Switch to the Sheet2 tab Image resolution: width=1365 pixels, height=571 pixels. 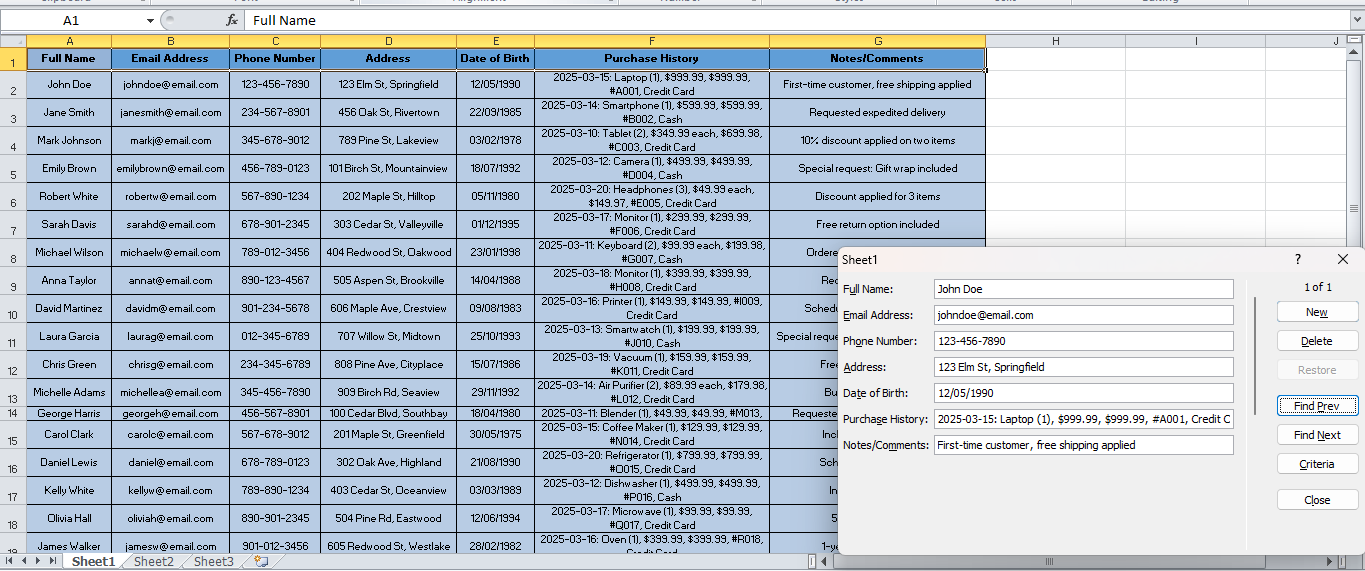(154, 562)
